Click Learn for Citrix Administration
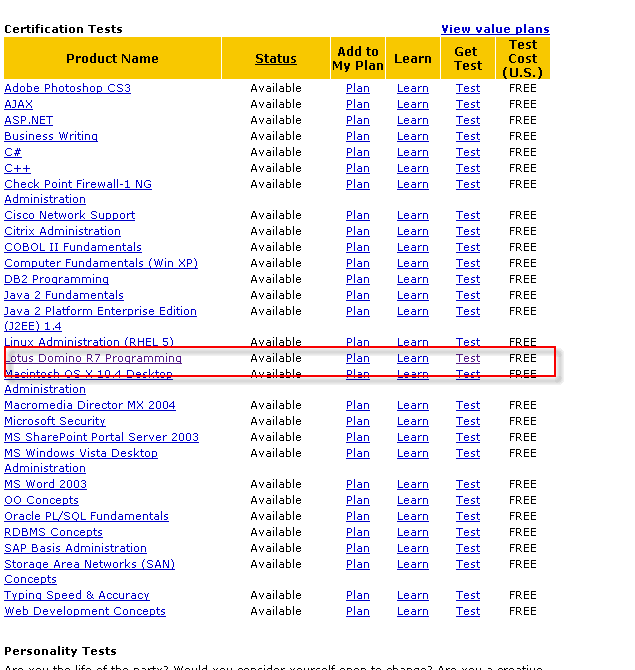Viewport: 635px width, 670px height. click(x=412, y=231)
